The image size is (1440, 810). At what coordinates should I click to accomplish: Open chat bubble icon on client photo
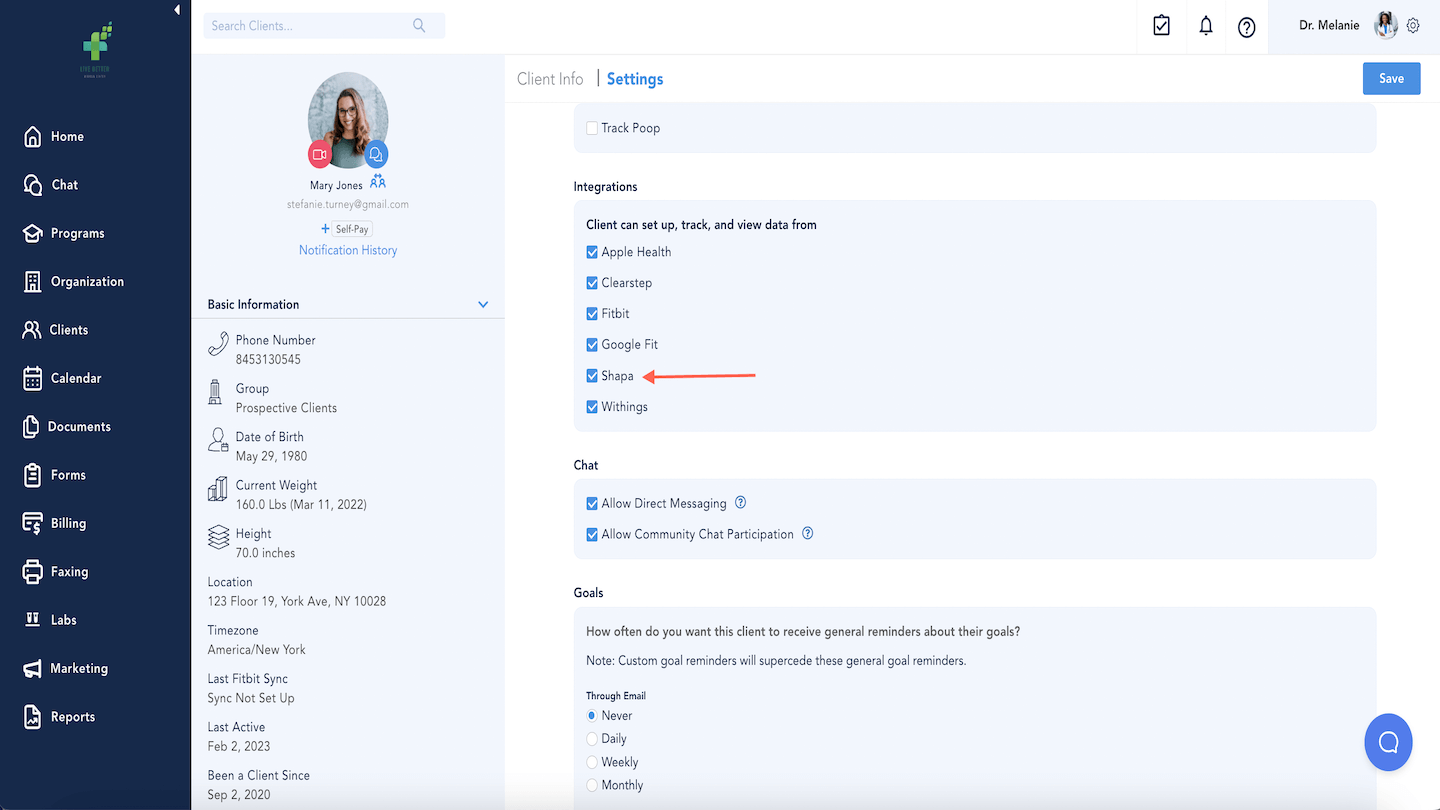point(376,155)
